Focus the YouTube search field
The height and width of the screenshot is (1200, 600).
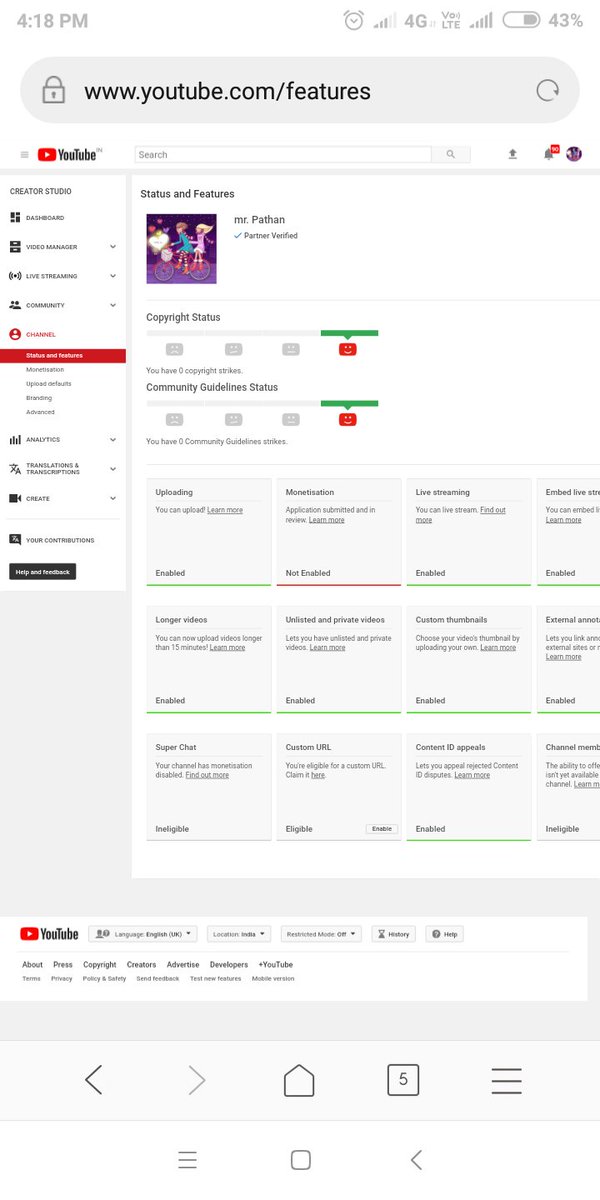(283, 155)
